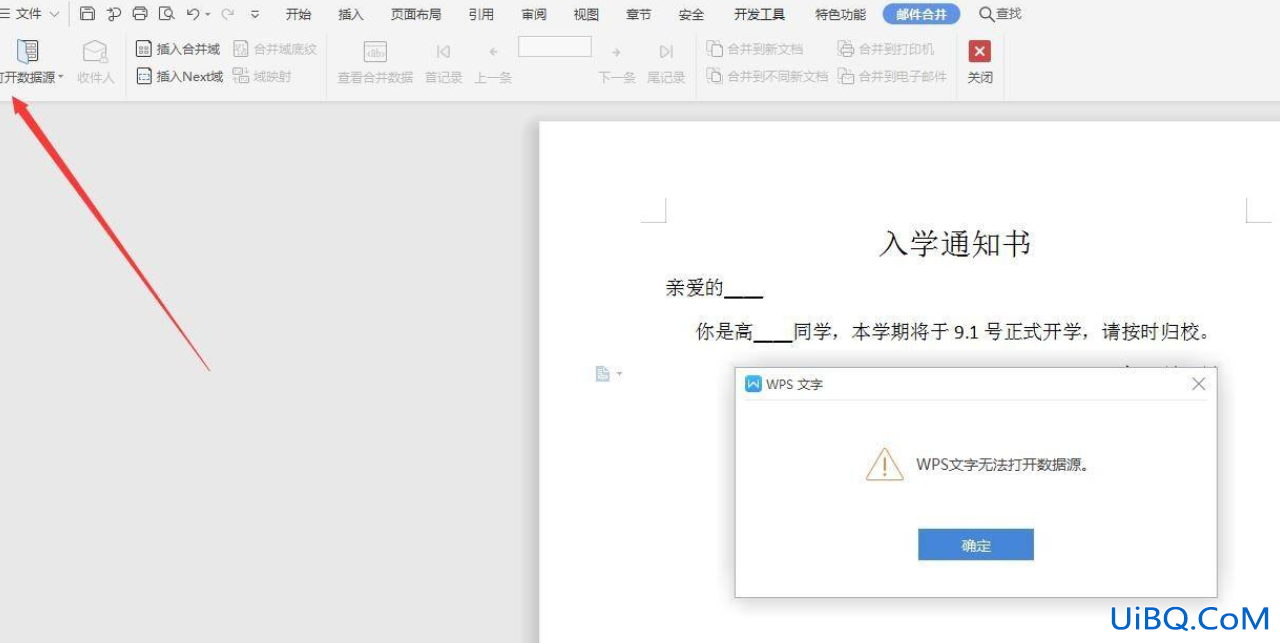The width and height of the screenshot is (1280, 643).
Task: Switch to the 视图 tab
Action: [x=586, y=14]
